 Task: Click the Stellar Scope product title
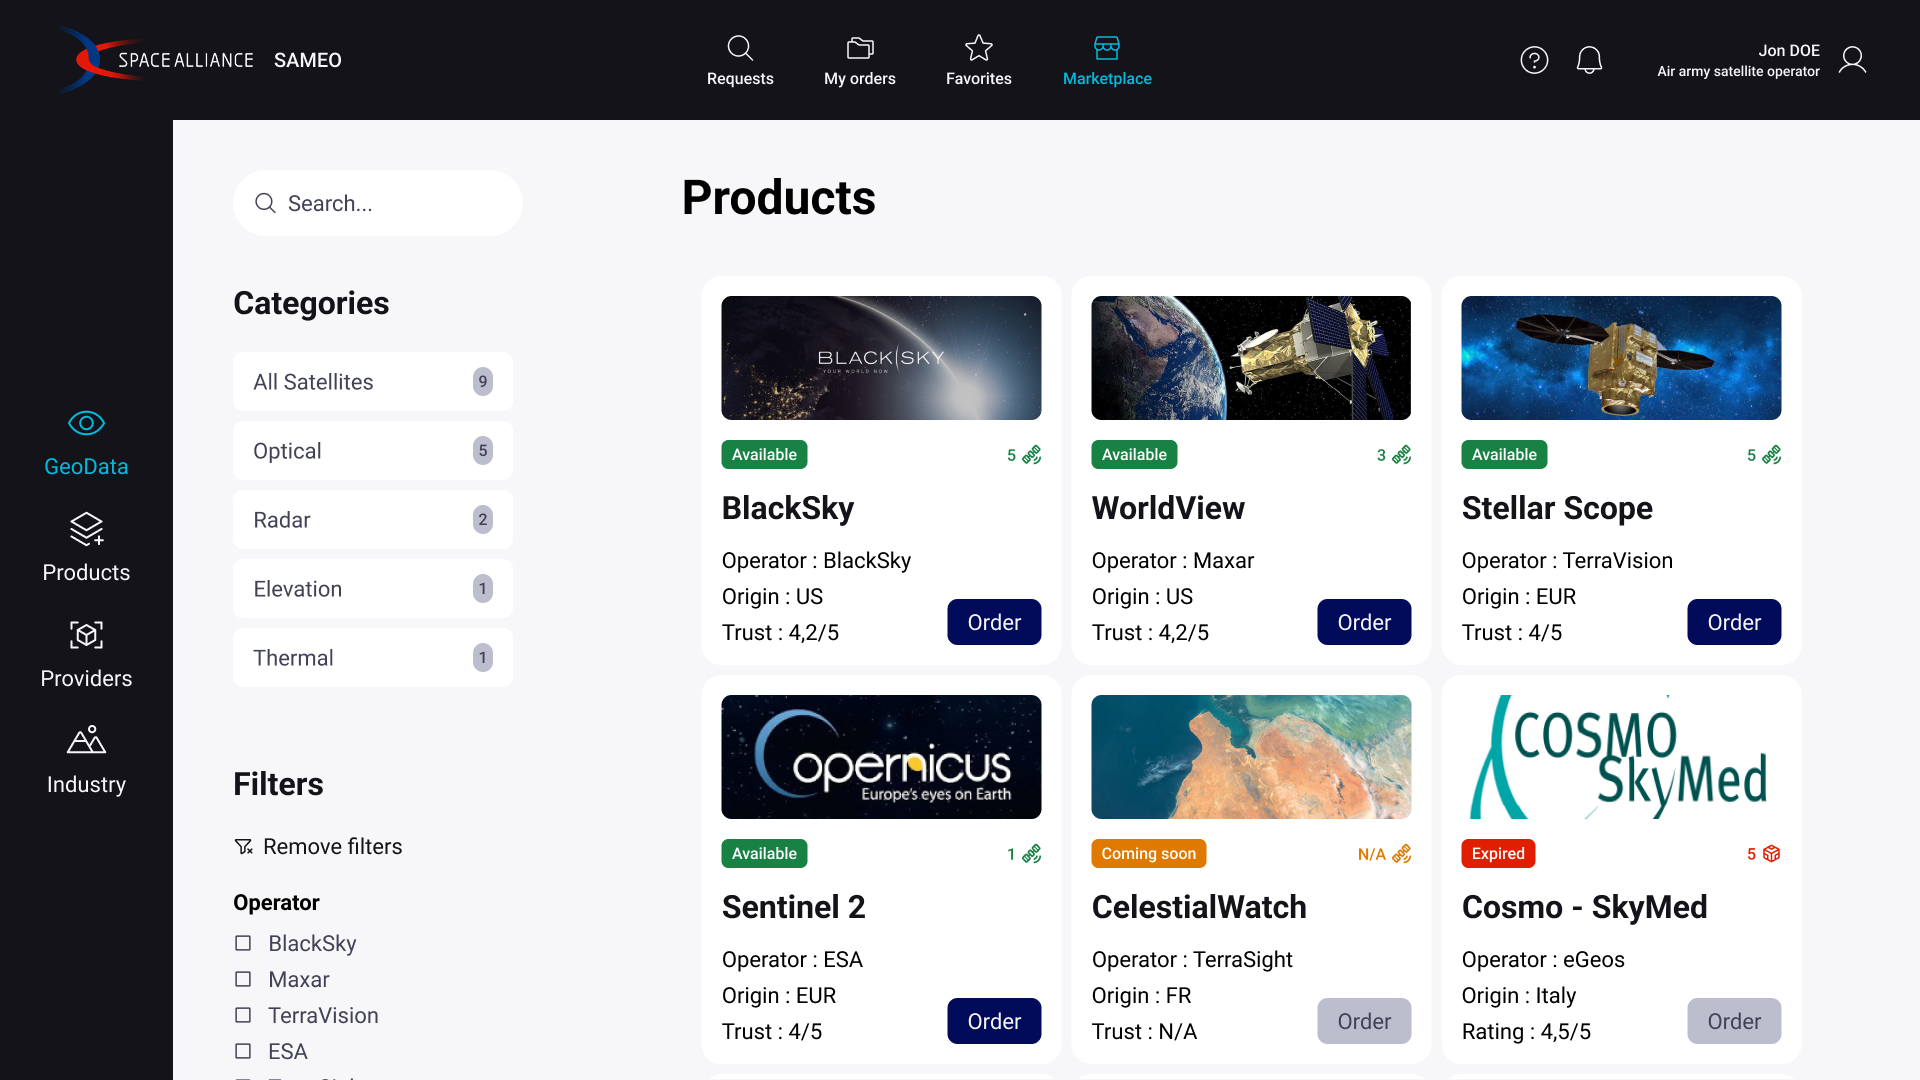1557,508
